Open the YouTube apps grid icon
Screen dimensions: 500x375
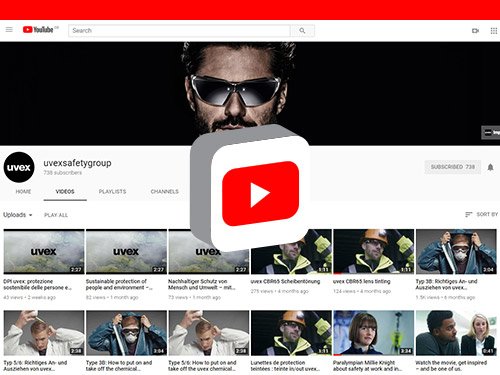point(494,31)
